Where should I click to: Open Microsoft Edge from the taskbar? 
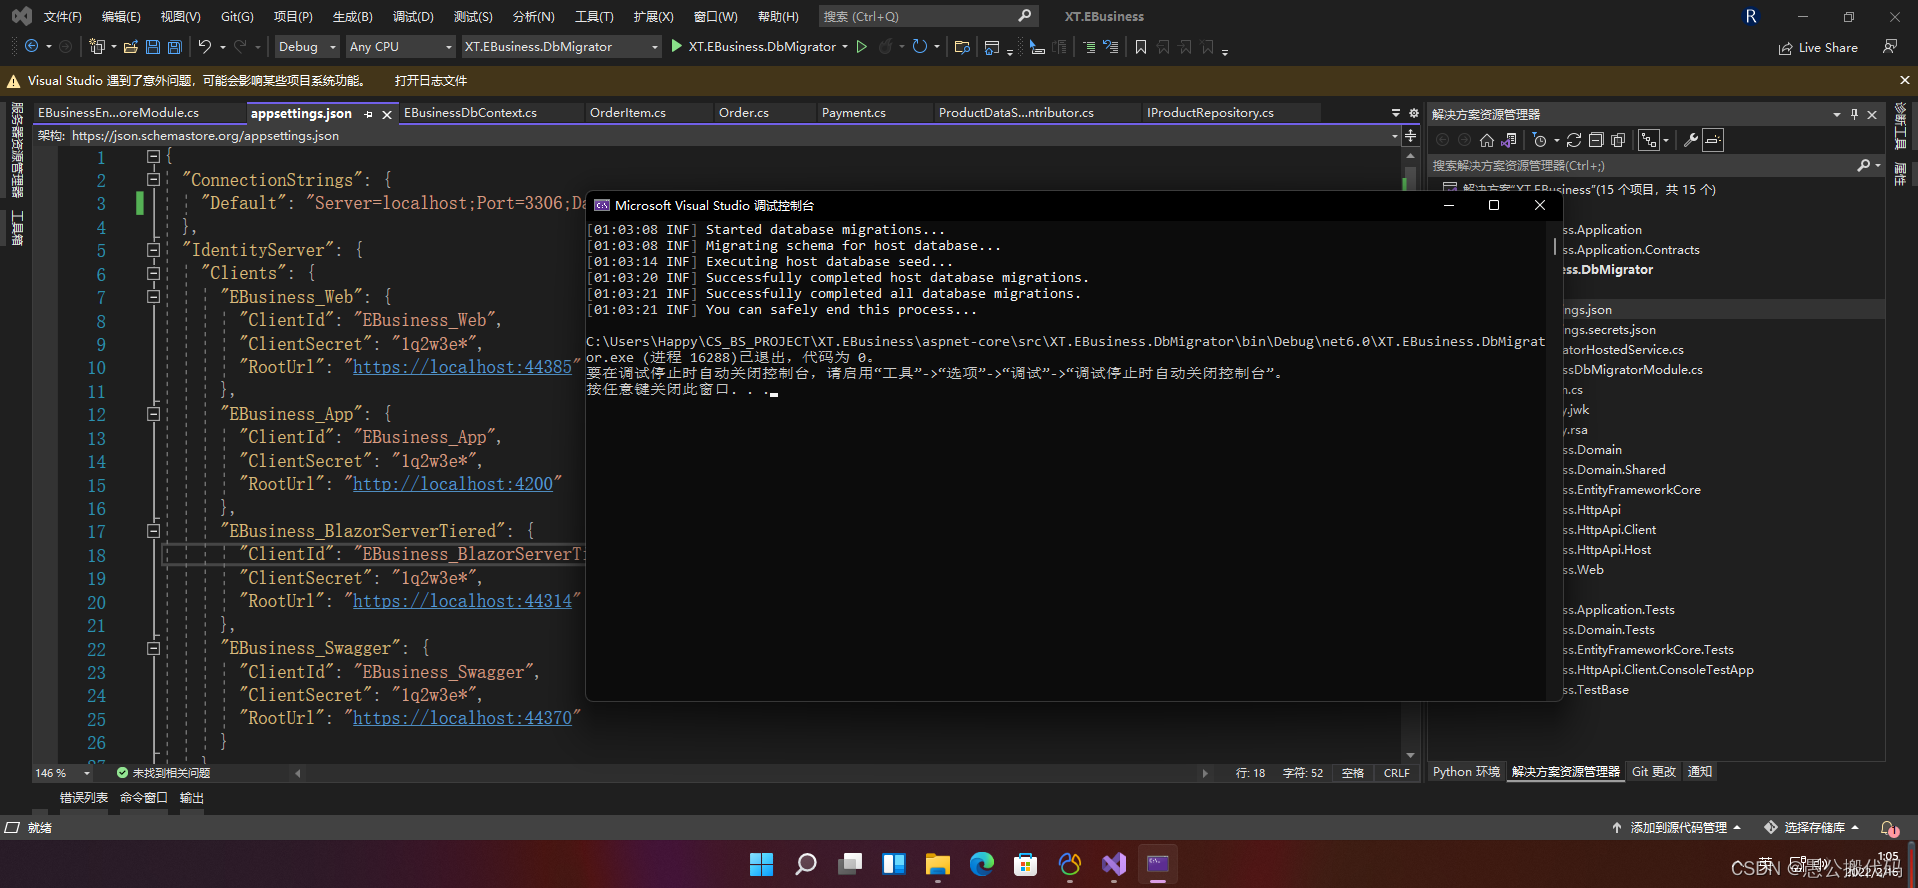[982, 864]
